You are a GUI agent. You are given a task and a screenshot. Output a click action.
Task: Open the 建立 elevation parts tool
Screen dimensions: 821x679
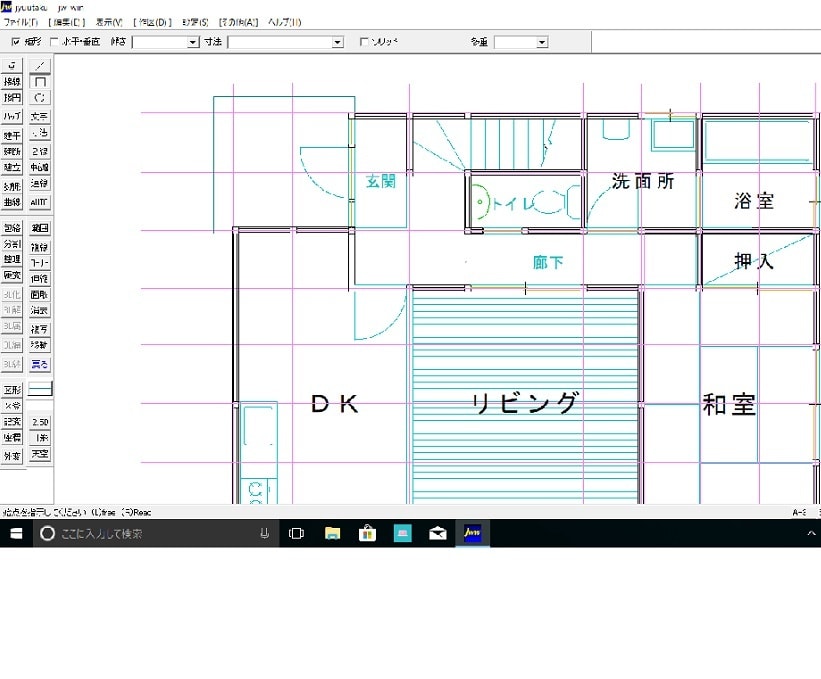[x=12, y=167]
